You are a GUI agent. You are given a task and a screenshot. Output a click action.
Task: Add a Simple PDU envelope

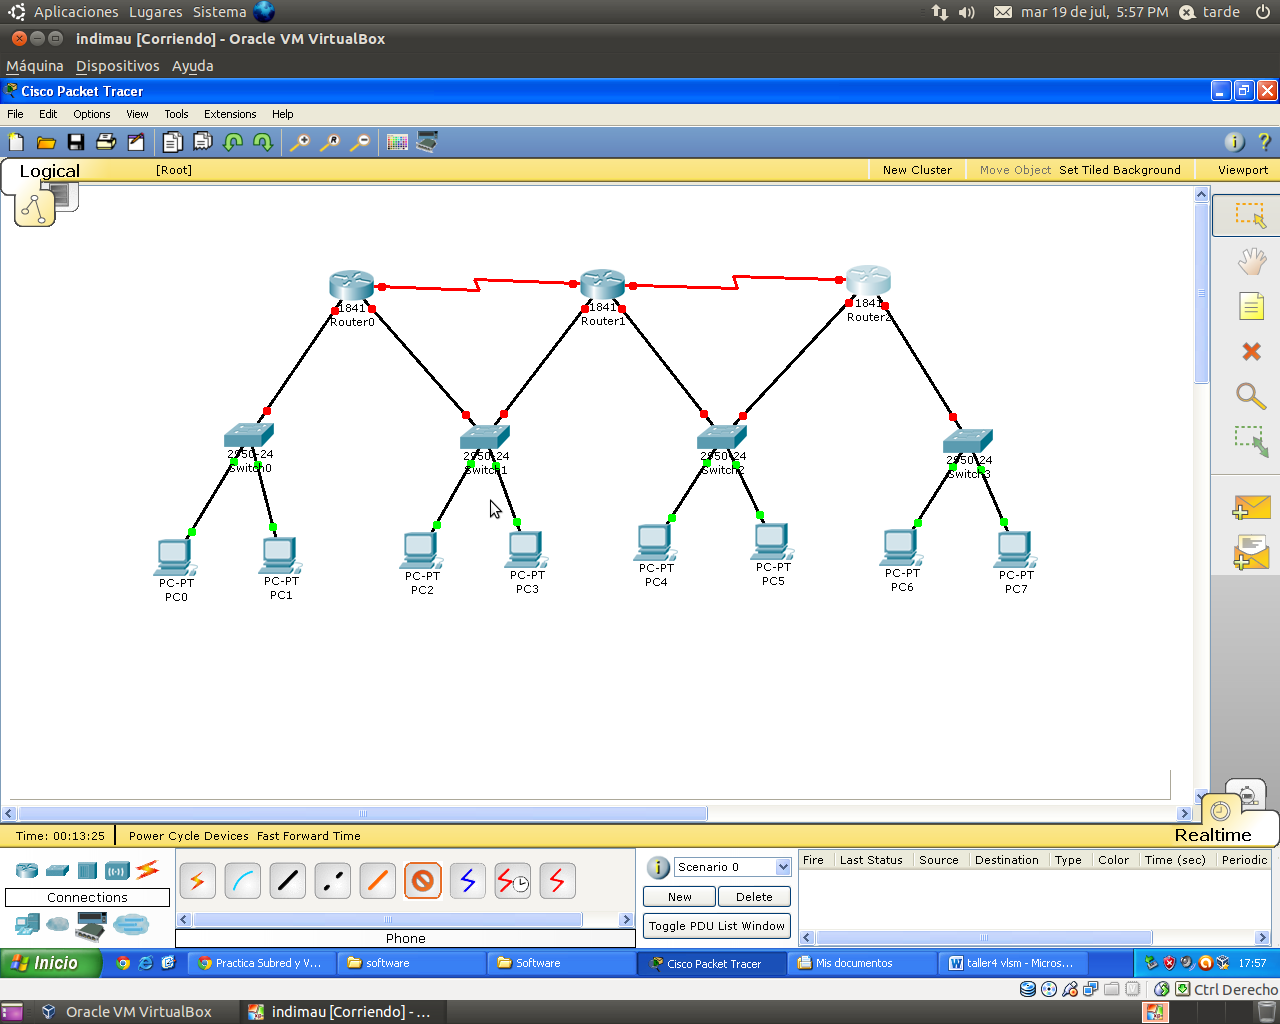click(x=1251, y=507)
